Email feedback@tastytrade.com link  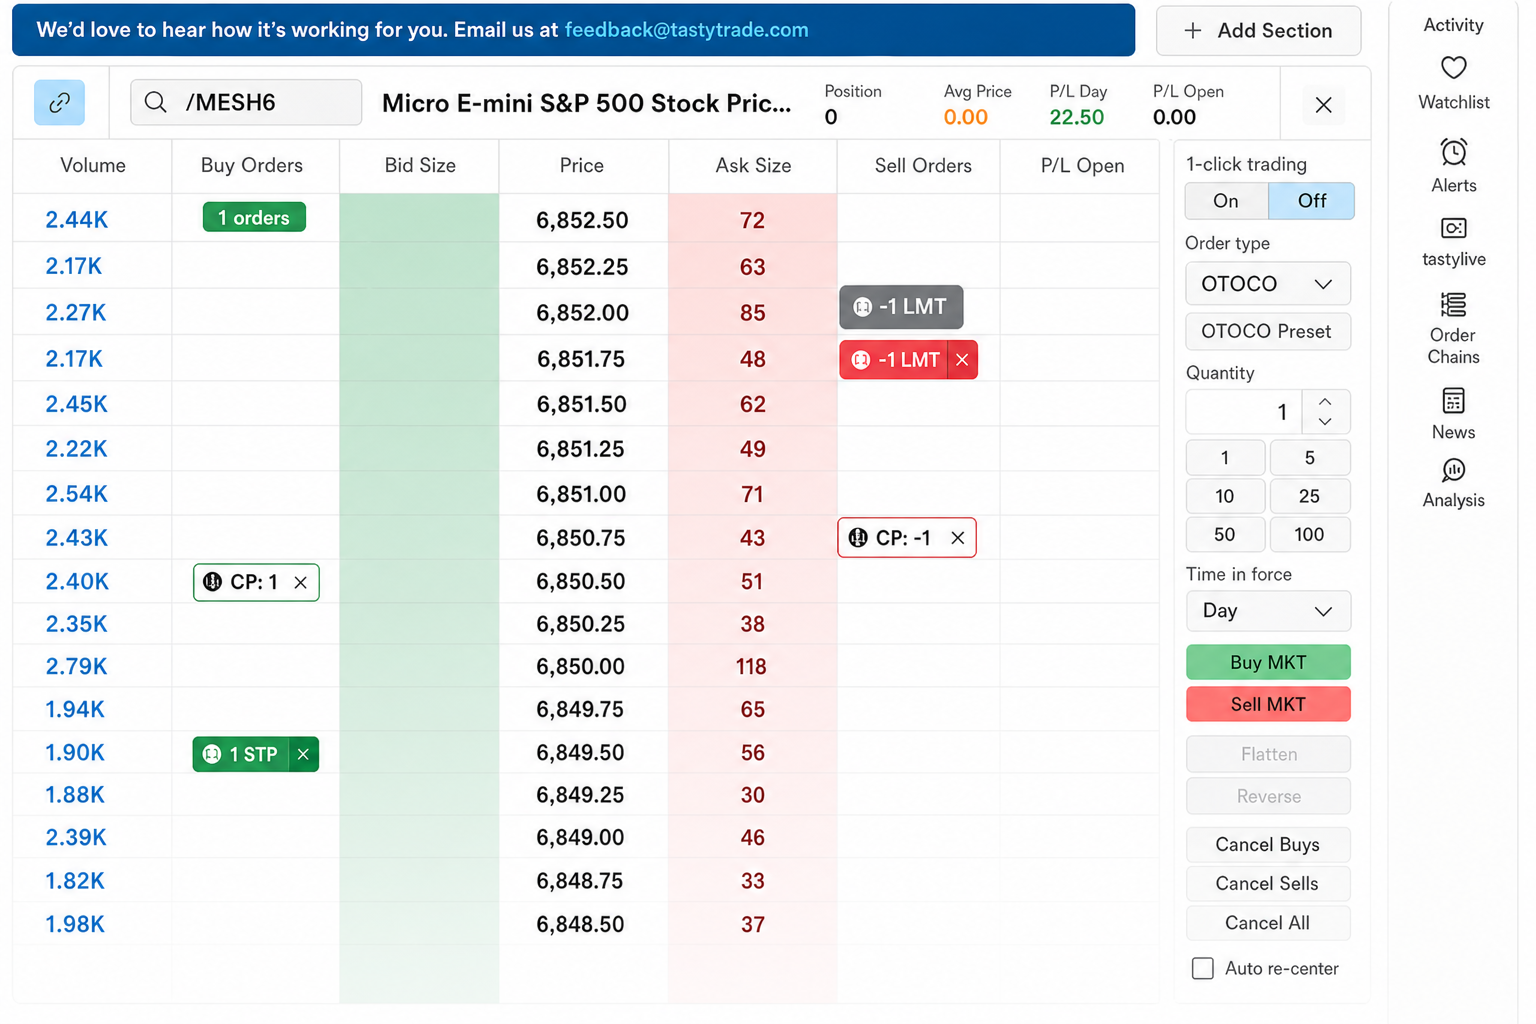[x=686, y=30]
